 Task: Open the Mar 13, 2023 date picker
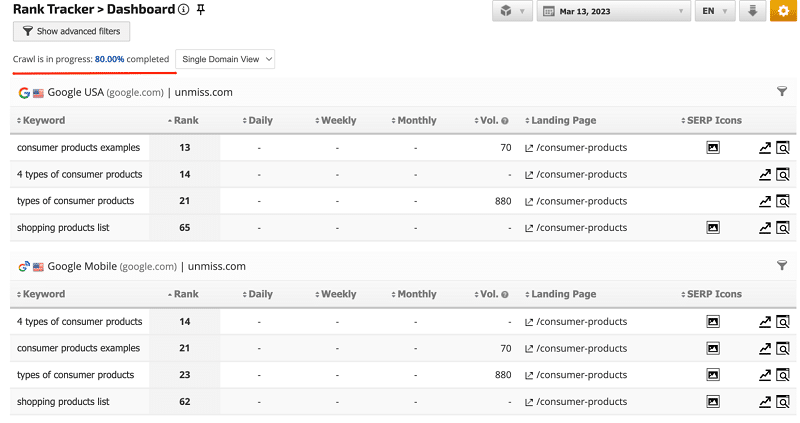pyautogui.click(x=614, y=11)
